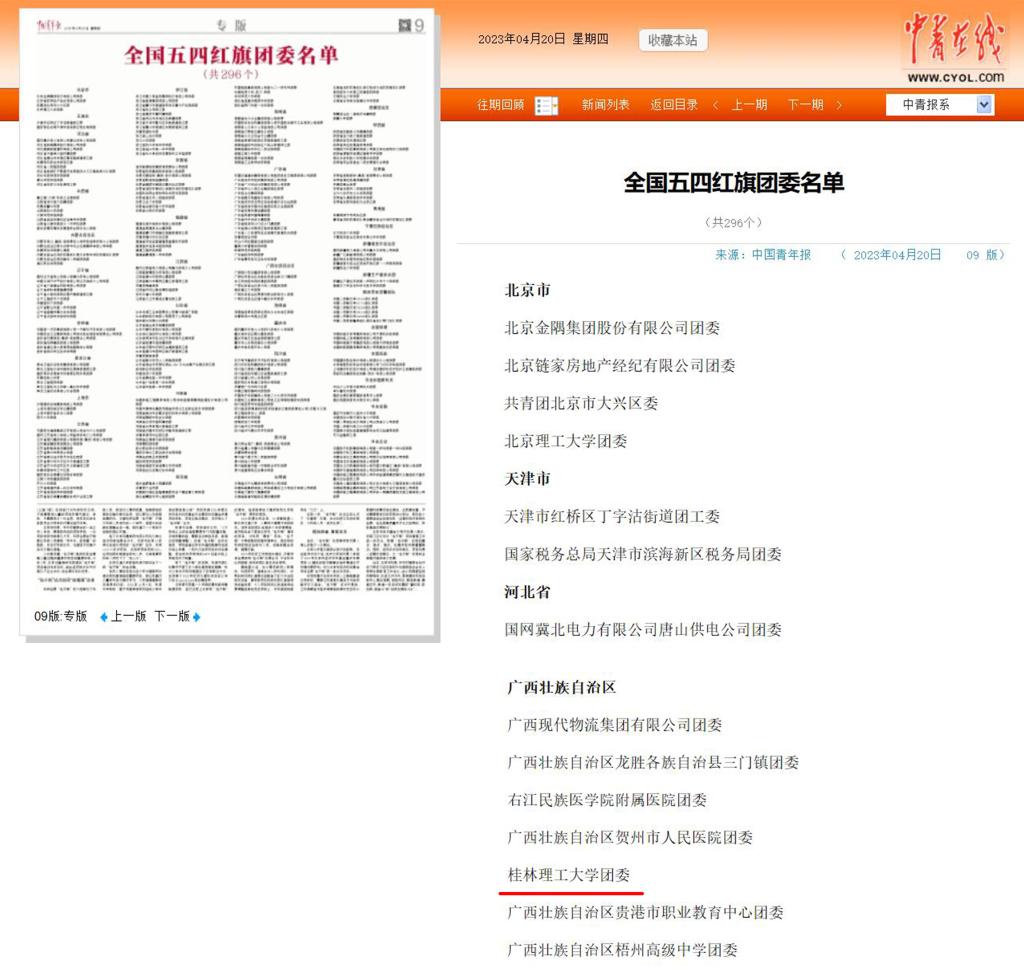The height and width of the screenshot is (972, 1024).
Task: Click the 收藏本站 button
Action: 672,40
